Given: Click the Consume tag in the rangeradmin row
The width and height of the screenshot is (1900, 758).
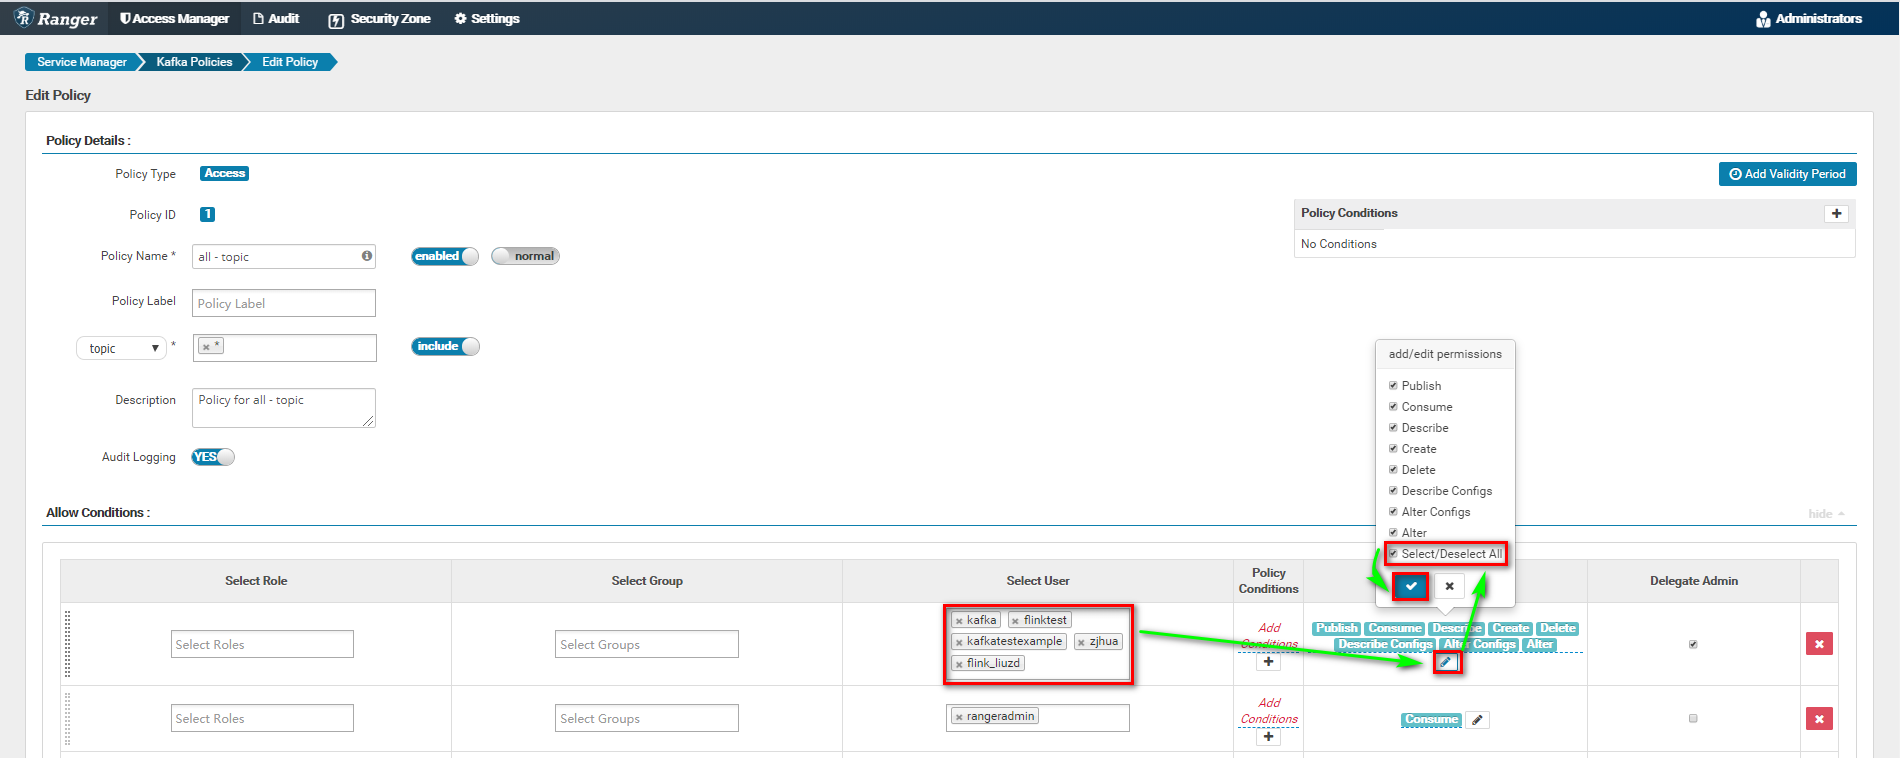Looking at the screenshot, I should pos(1431,720).
